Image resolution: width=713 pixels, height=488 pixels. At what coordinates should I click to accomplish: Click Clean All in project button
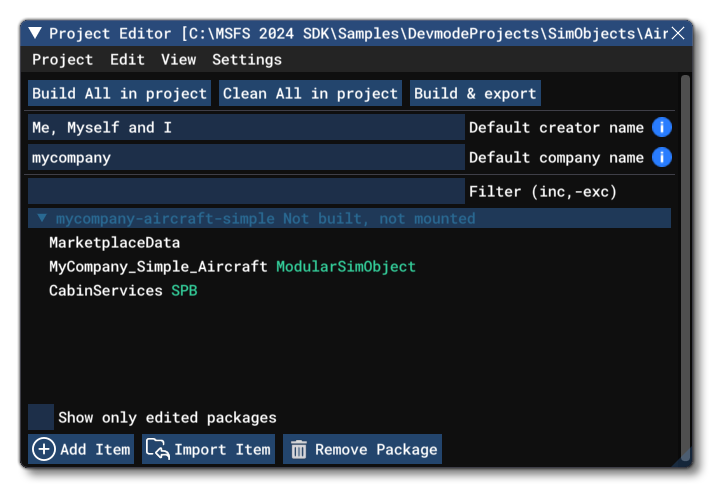click(310, 93)
